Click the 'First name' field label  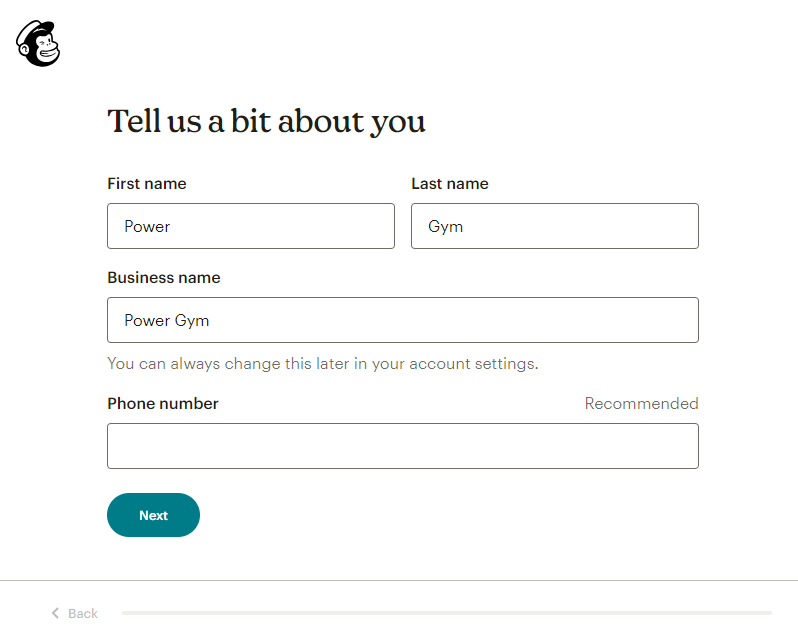point(147,184)
